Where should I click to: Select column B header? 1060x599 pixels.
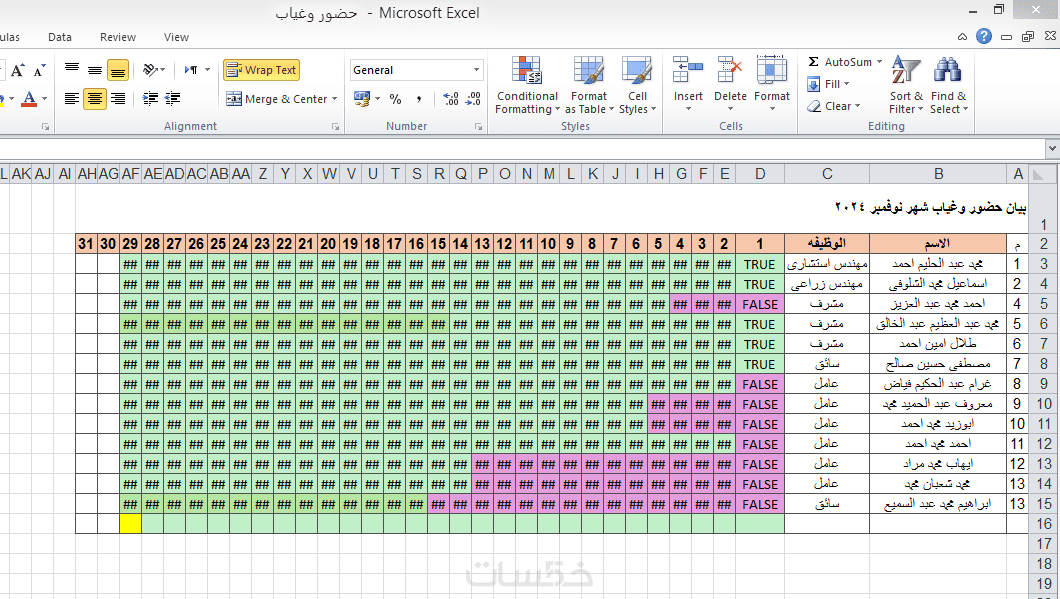click(x=938, y=174)
